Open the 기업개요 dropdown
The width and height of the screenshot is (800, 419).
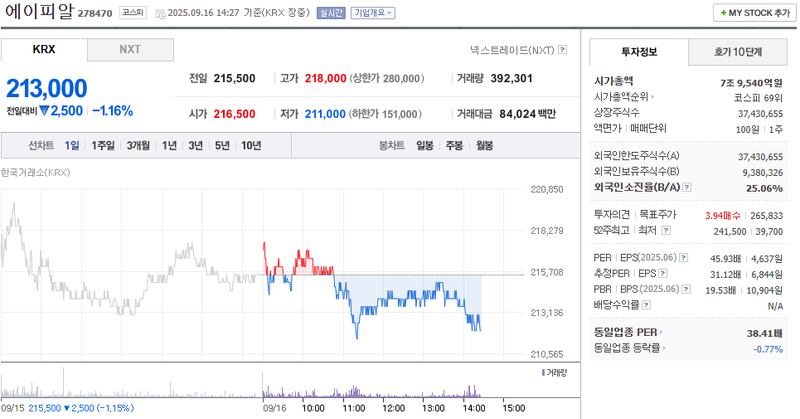point(373,13)
